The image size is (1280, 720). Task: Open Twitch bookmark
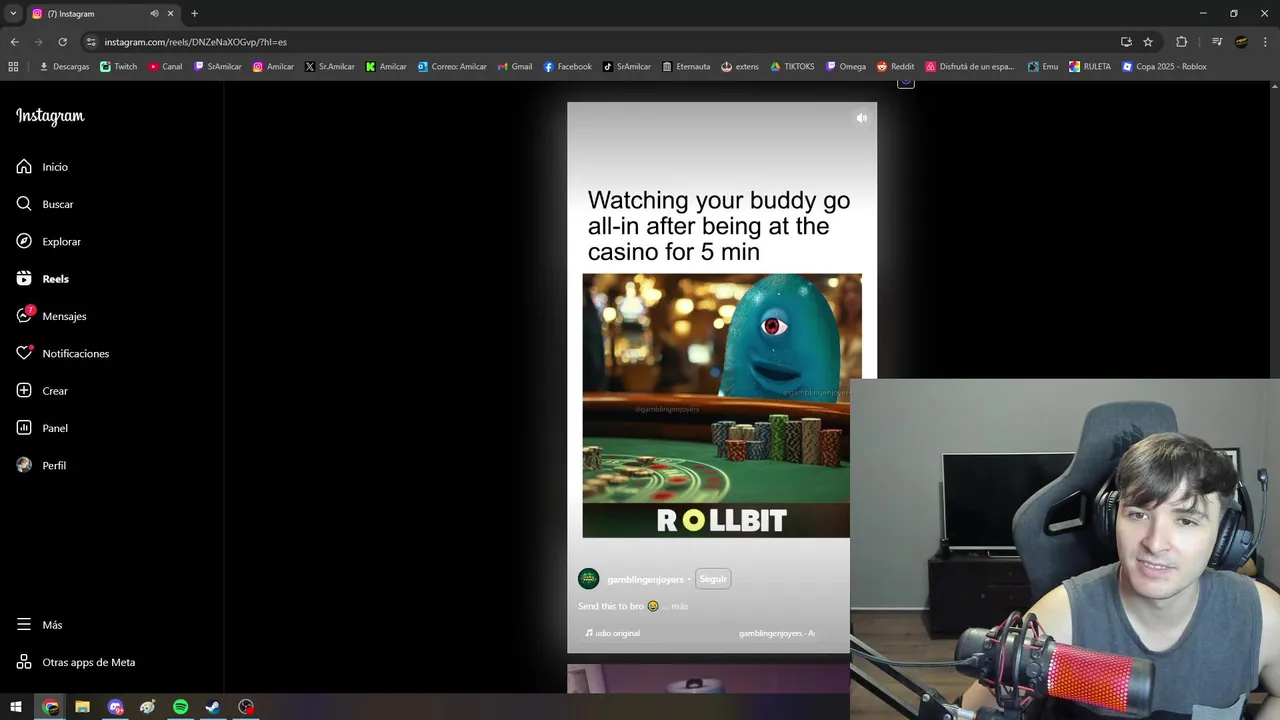point(119,67)
